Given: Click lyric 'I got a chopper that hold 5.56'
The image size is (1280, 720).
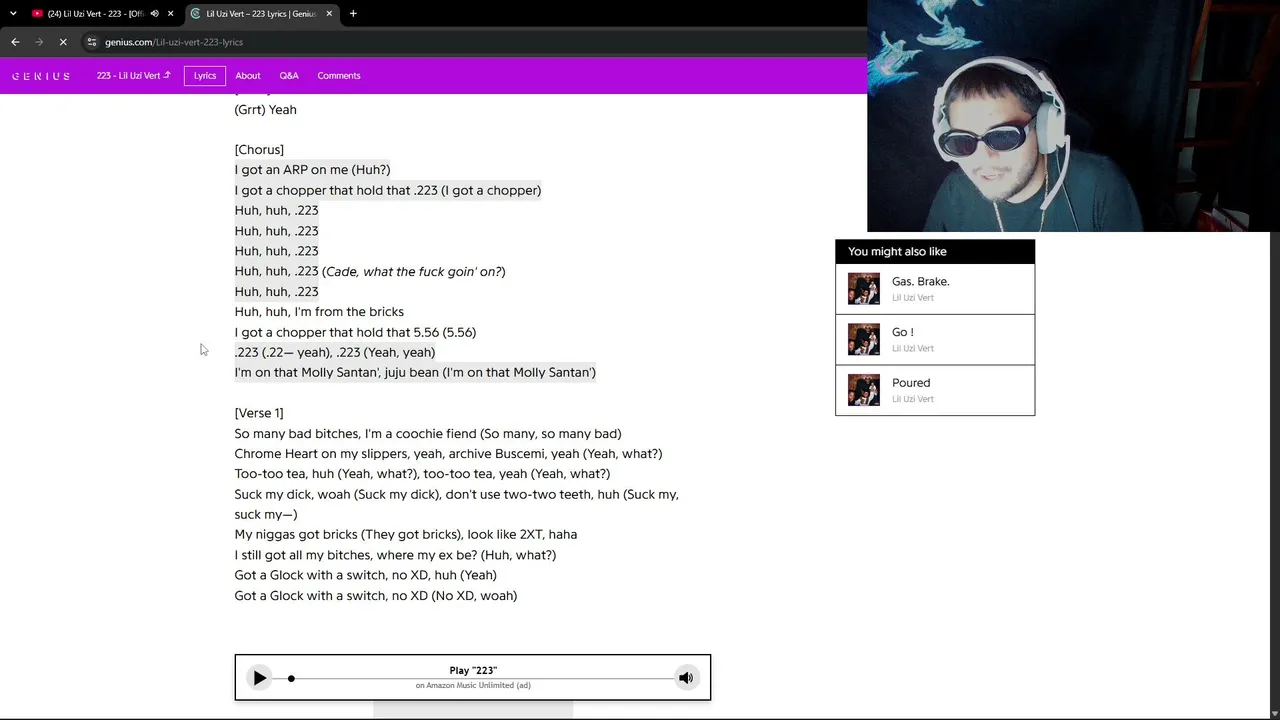Looking at the screenshot, I should point(355,332).
